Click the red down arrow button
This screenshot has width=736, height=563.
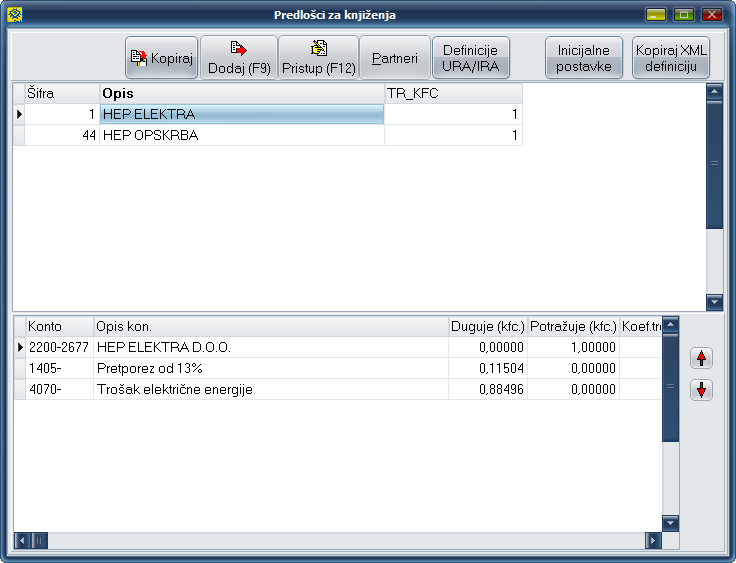[702, 390]
